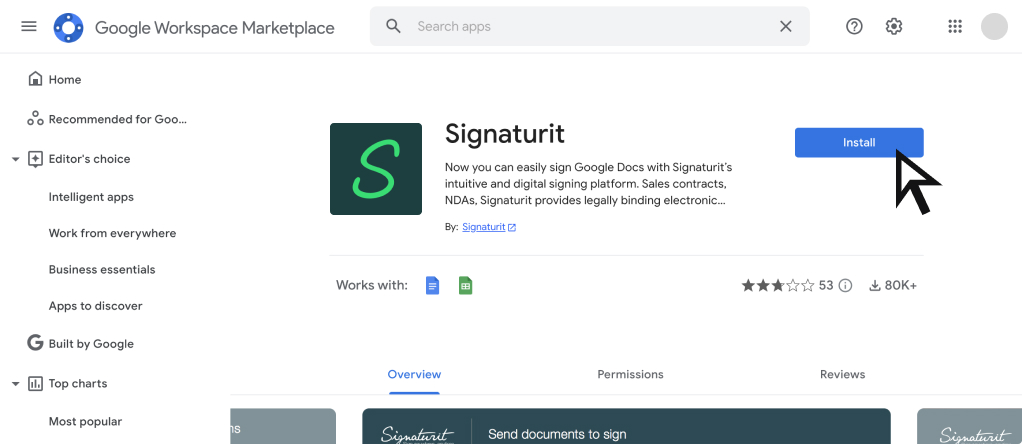The height and width of the screenshot is (444, 1022).
Task: Click the Google Workspace Marketplace title
Action: tap(215, 27)
